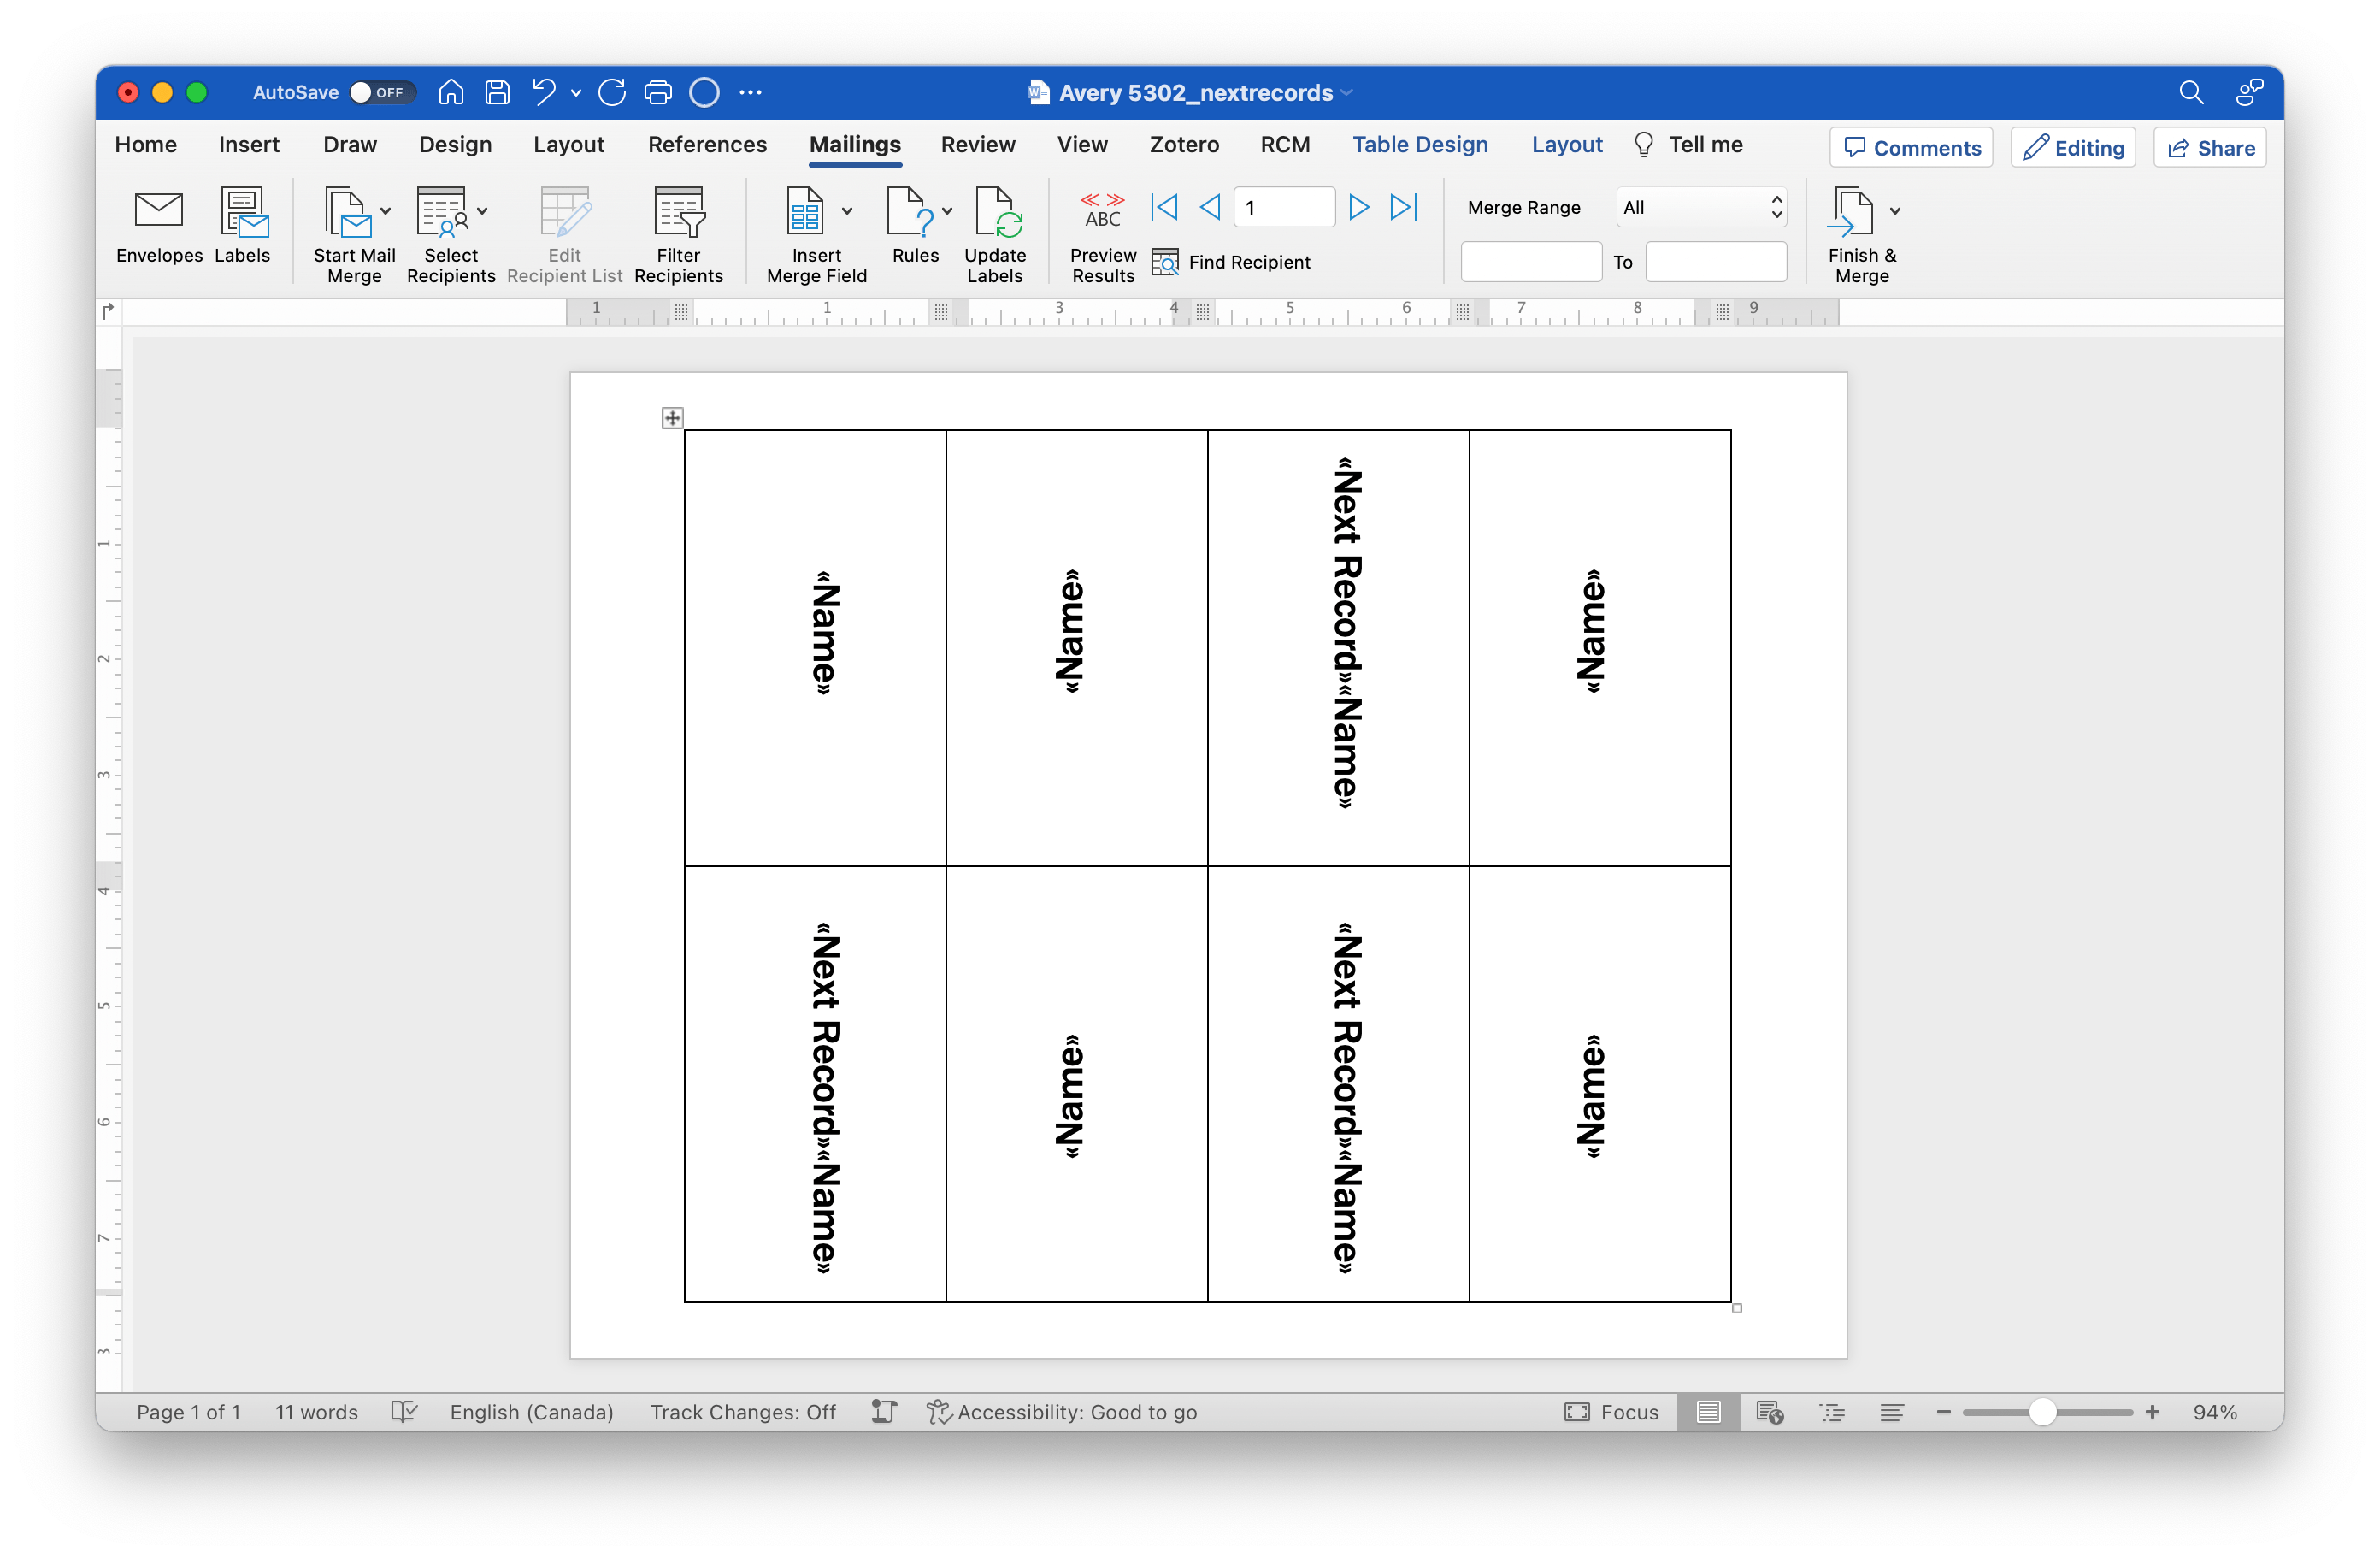Click the Home icon in title bar
2380x1558 pixels.
point(451,92)
